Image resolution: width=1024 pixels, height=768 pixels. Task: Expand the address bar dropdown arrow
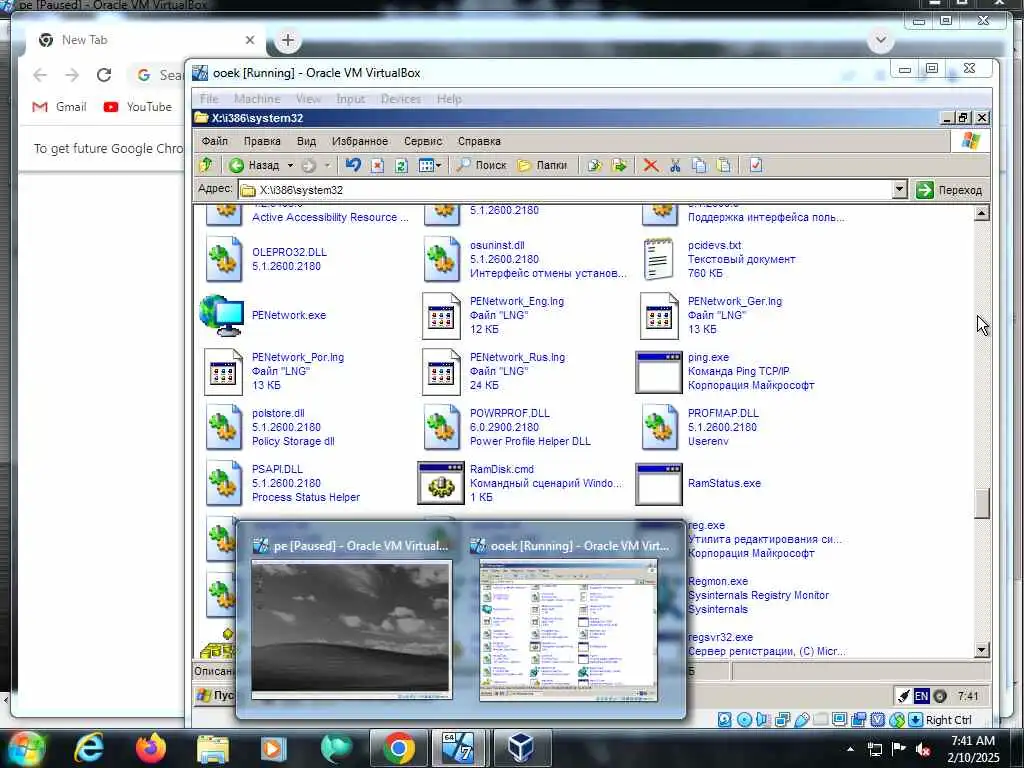click(899, 190)
